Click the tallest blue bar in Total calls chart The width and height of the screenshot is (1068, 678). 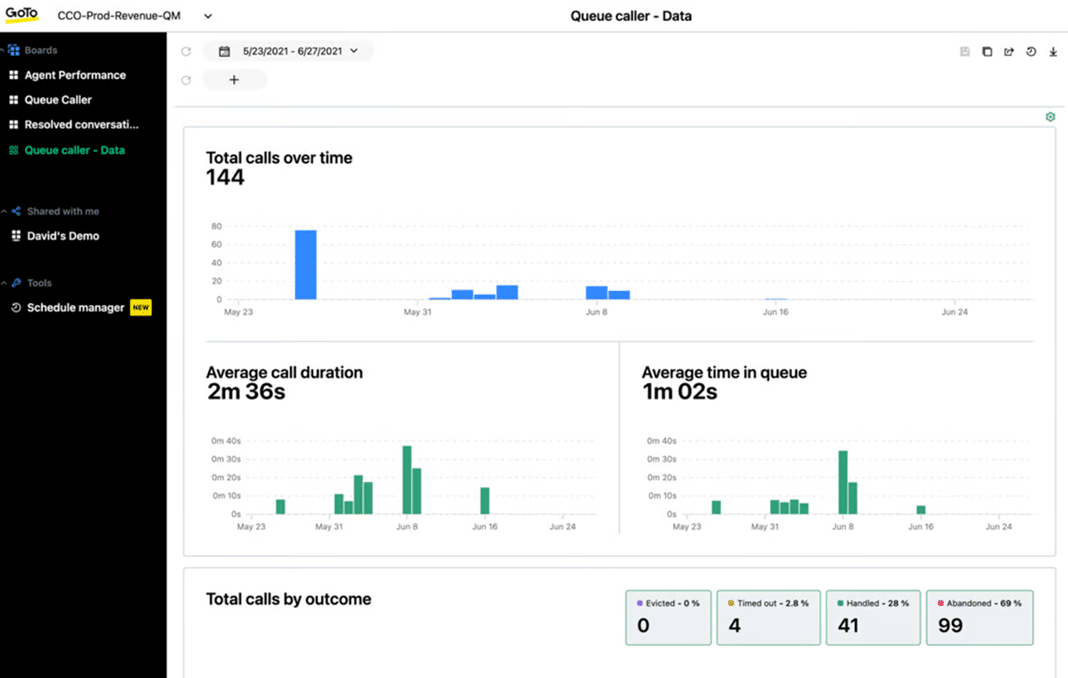(305, 265)
